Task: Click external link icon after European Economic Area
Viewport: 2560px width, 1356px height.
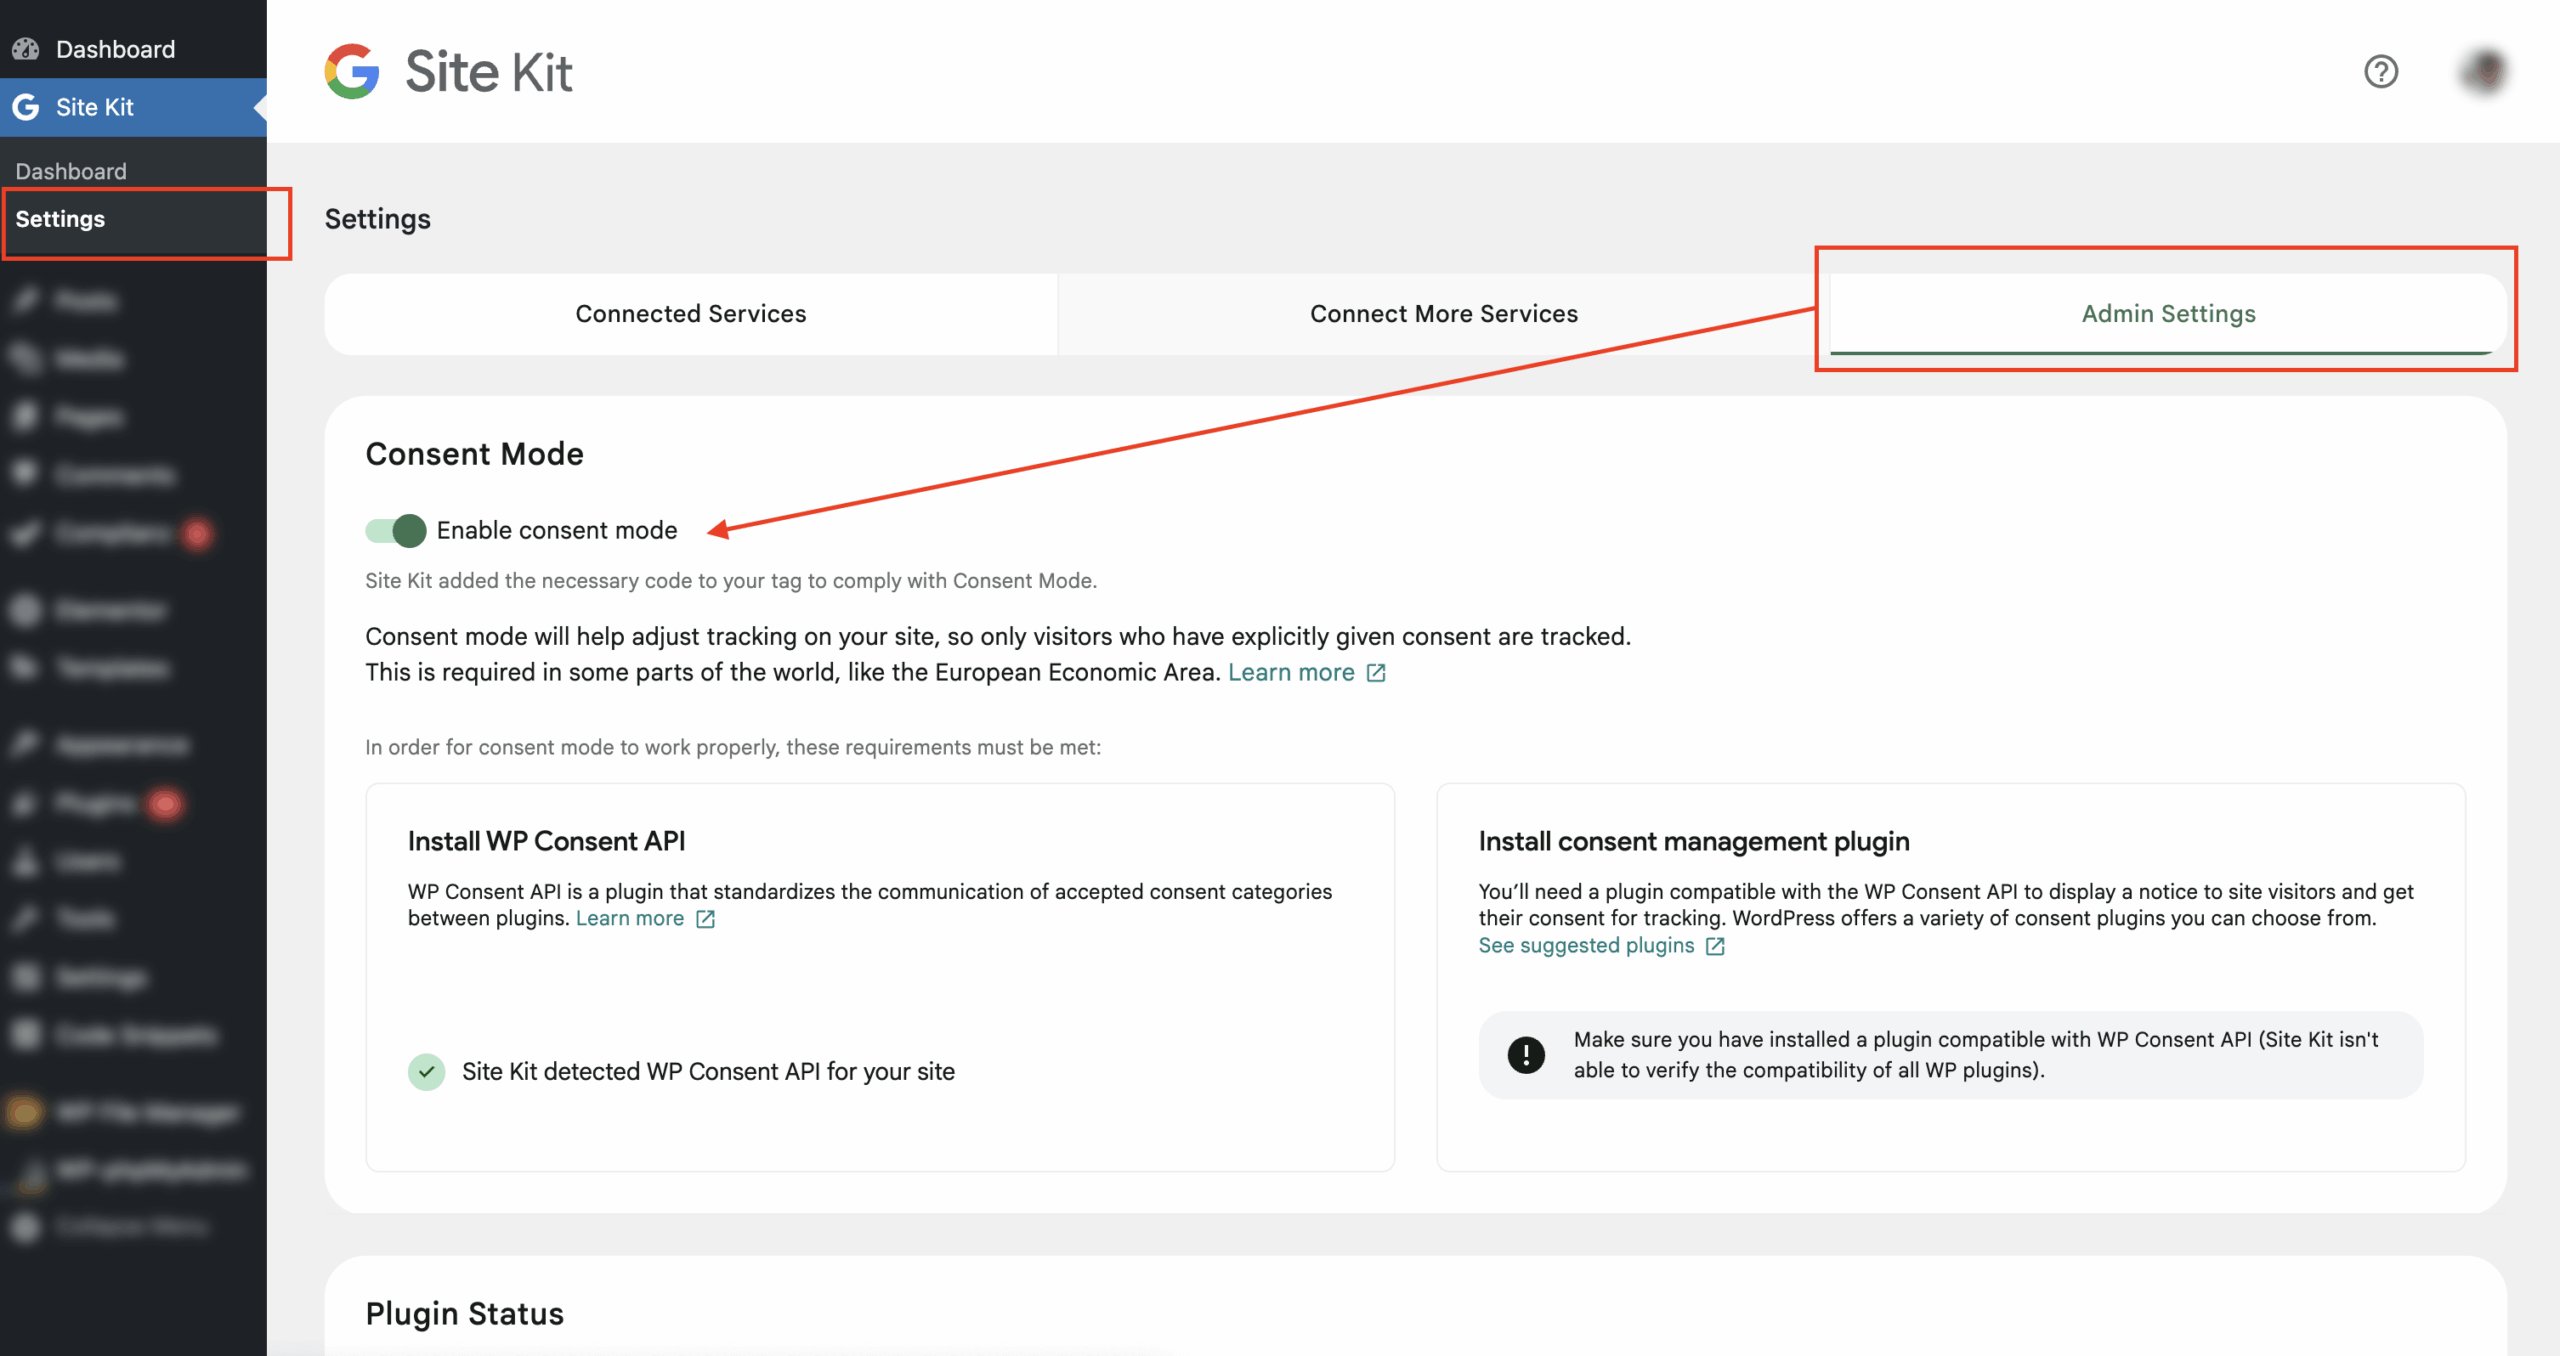Action: [x=1377, y=673]
